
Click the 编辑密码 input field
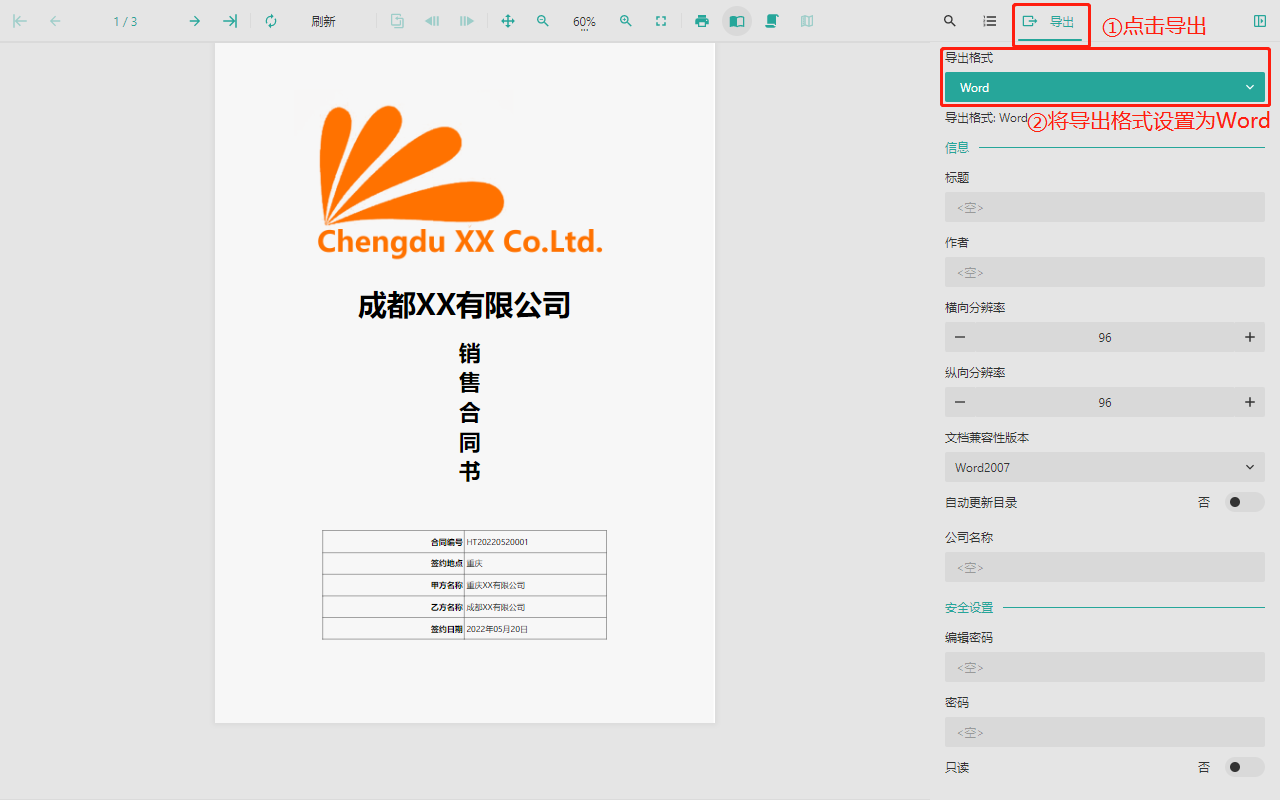pos(1104,667)
